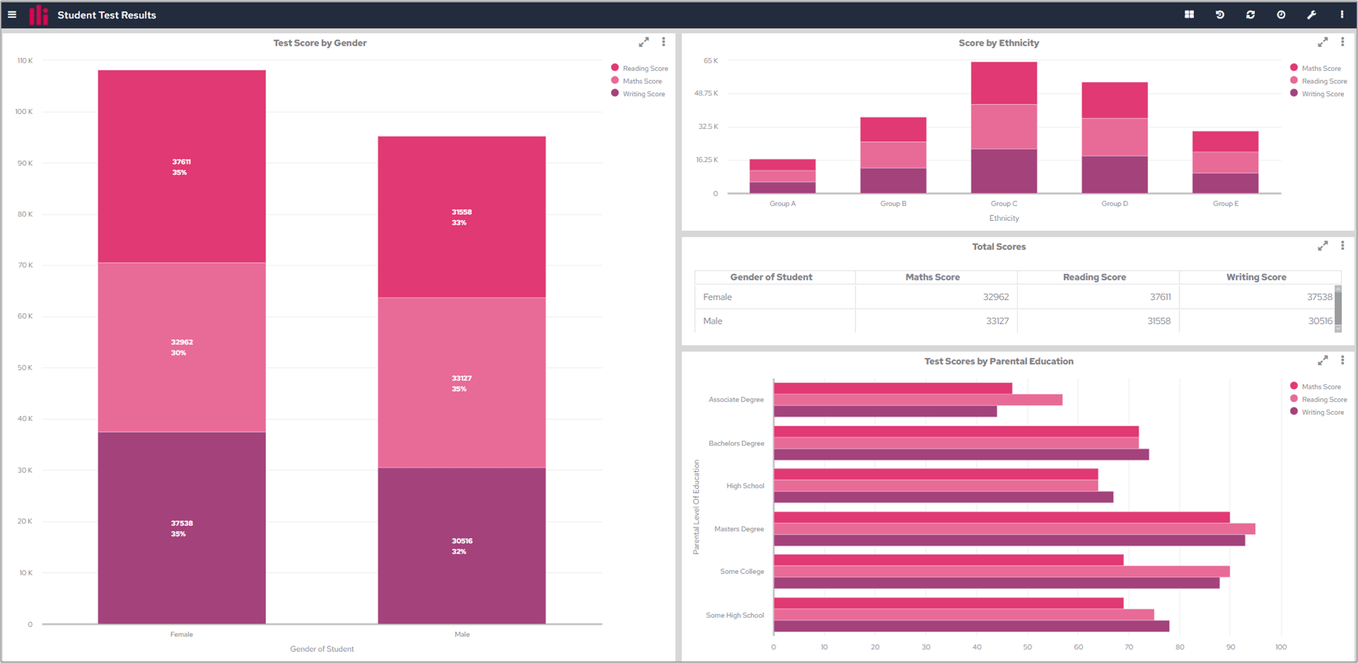Toggle Reading Score legend in Parental Education chart
Screen dimensions: 1358x663
[1319, 399]
